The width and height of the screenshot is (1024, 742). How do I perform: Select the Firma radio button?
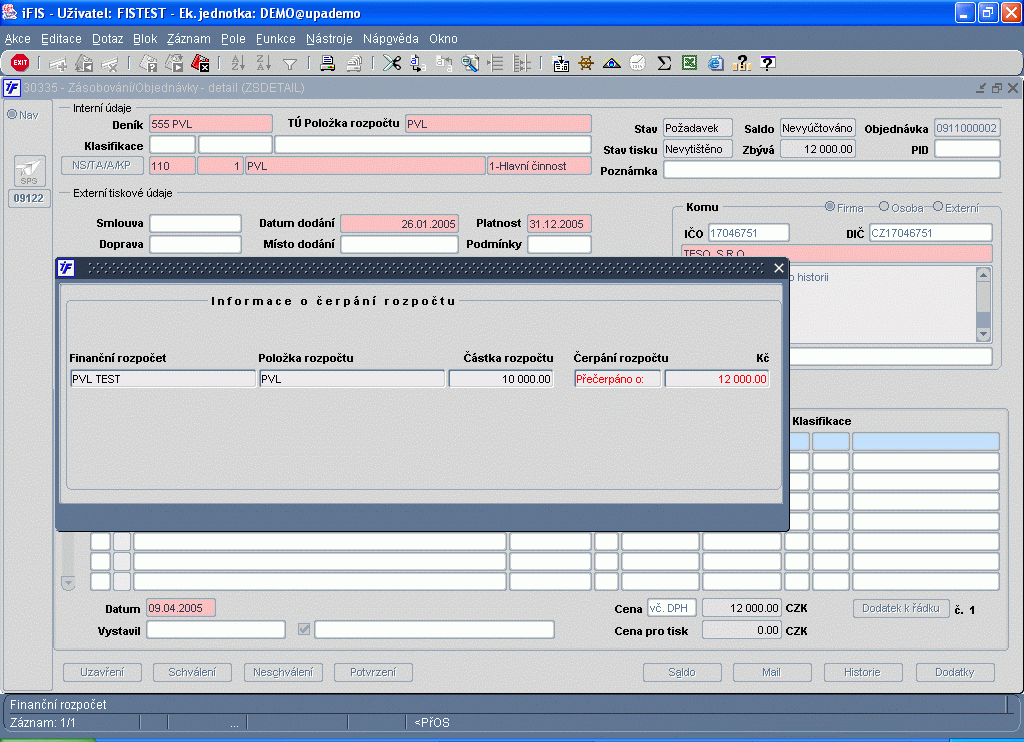pyautogui.click(x=829, y=206)
